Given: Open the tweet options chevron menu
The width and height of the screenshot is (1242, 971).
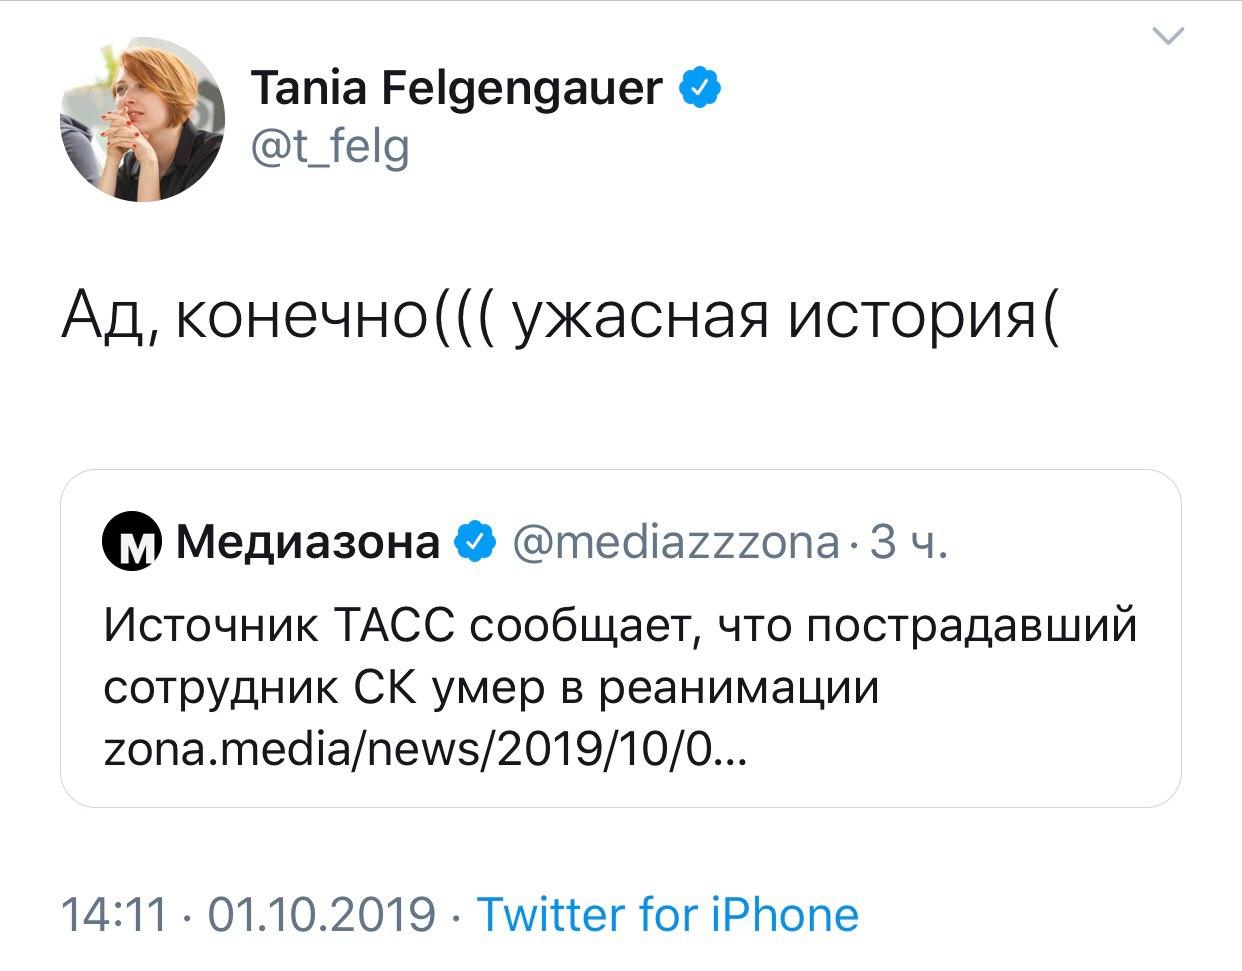Looking at the screenshot, I should click(x=1168, y=37).
